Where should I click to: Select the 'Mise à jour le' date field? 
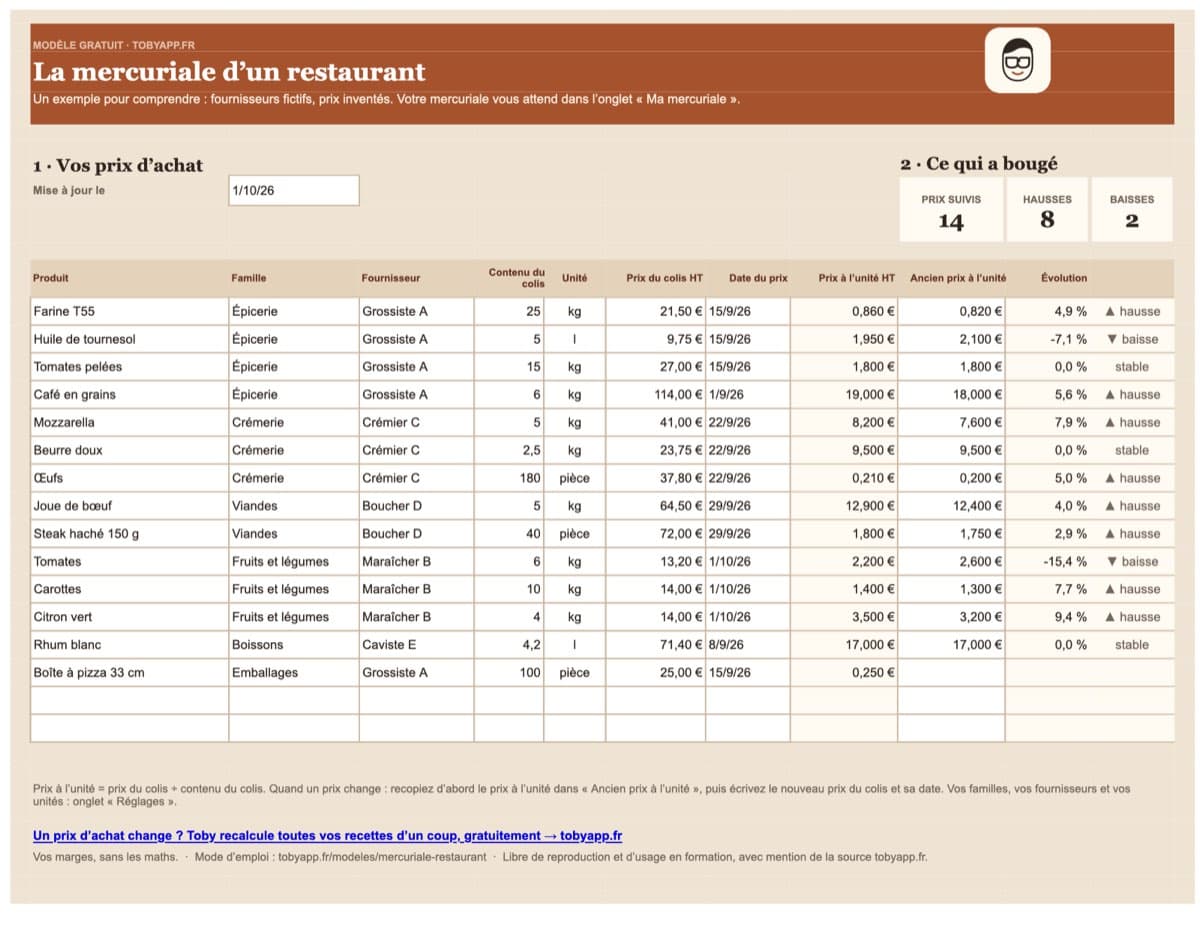click(x=294, y=191)
